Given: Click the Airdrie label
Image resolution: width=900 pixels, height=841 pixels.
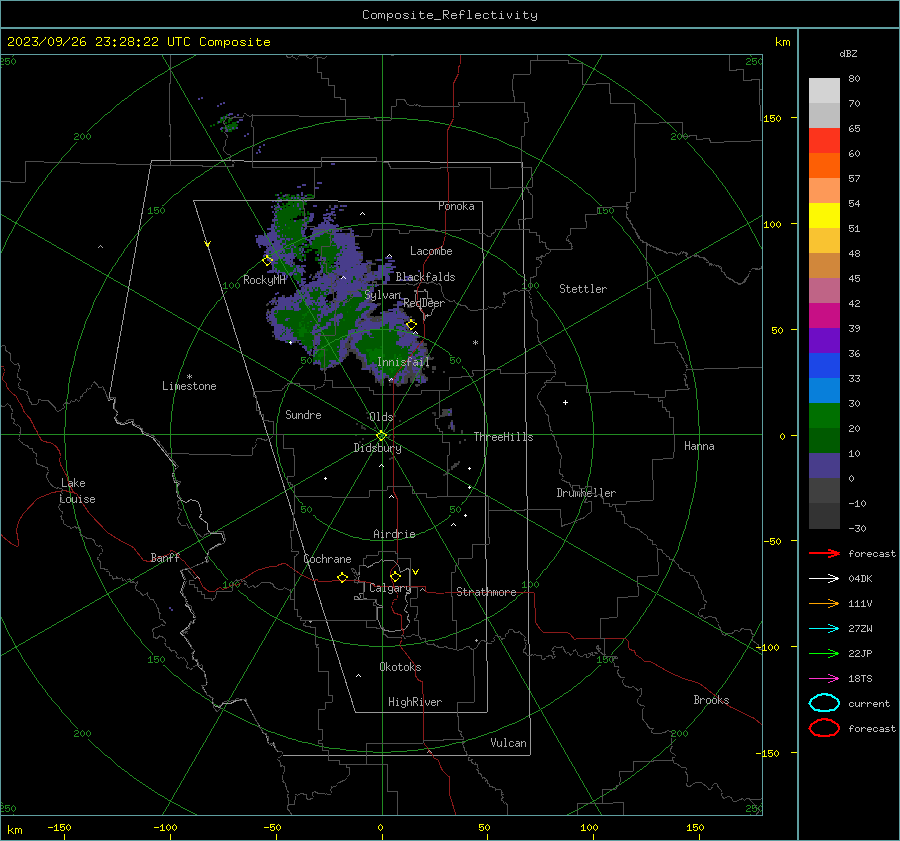Looking at the screenshot, I should (394, 534).
